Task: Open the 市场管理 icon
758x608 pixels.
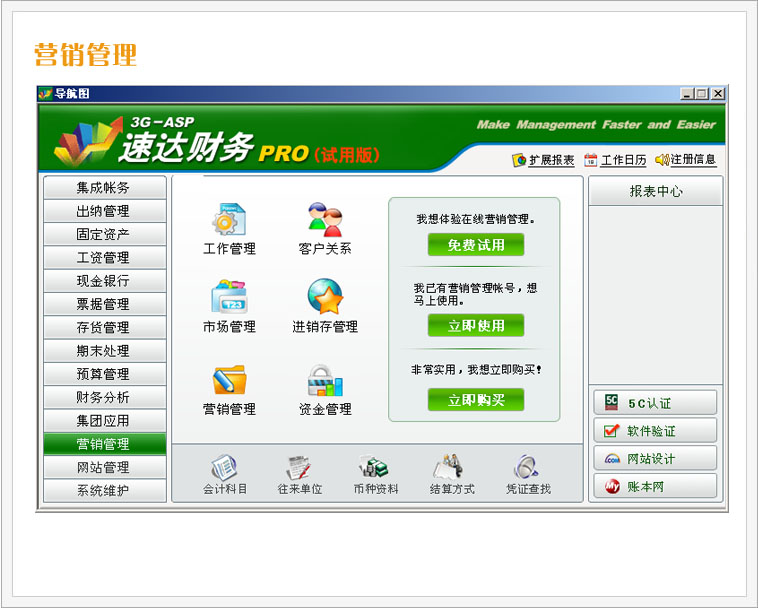Action: pos(229,296)
